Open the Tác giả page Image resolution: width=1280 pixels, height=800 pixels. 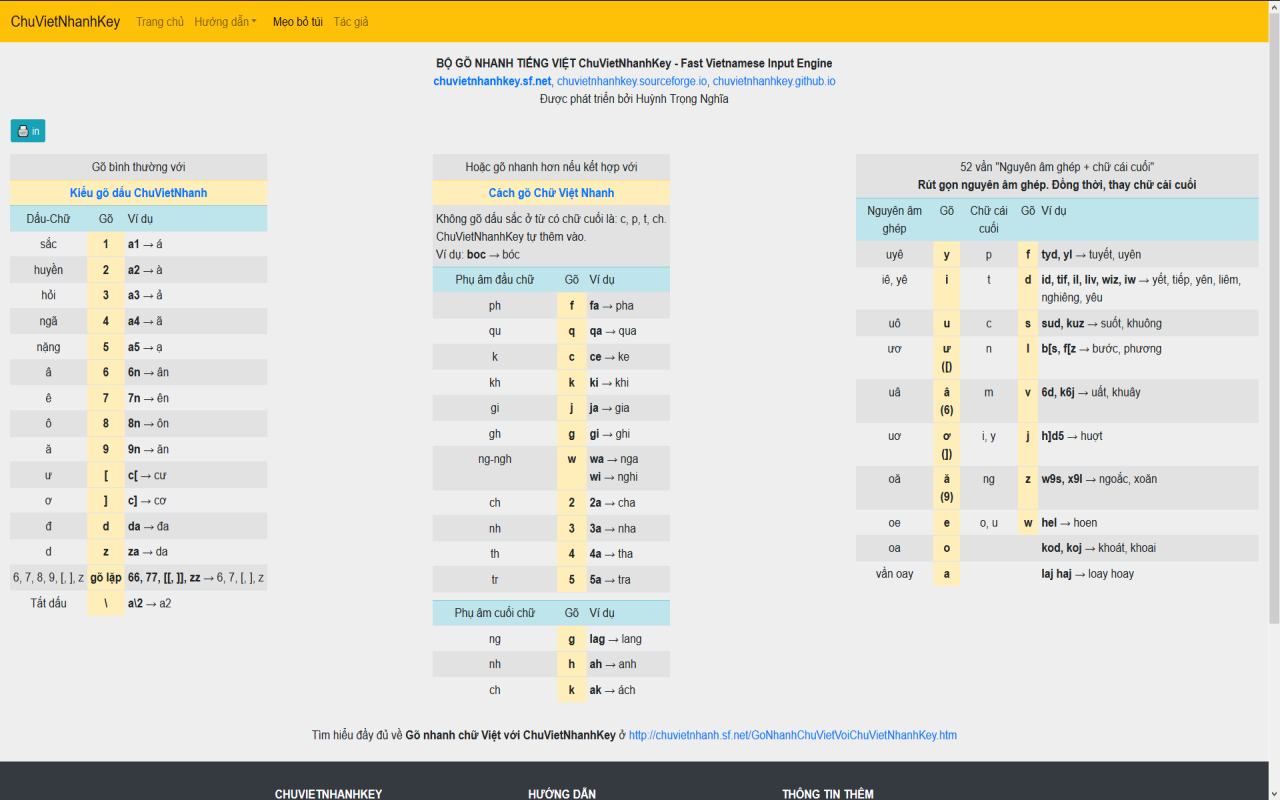(351, 21)
